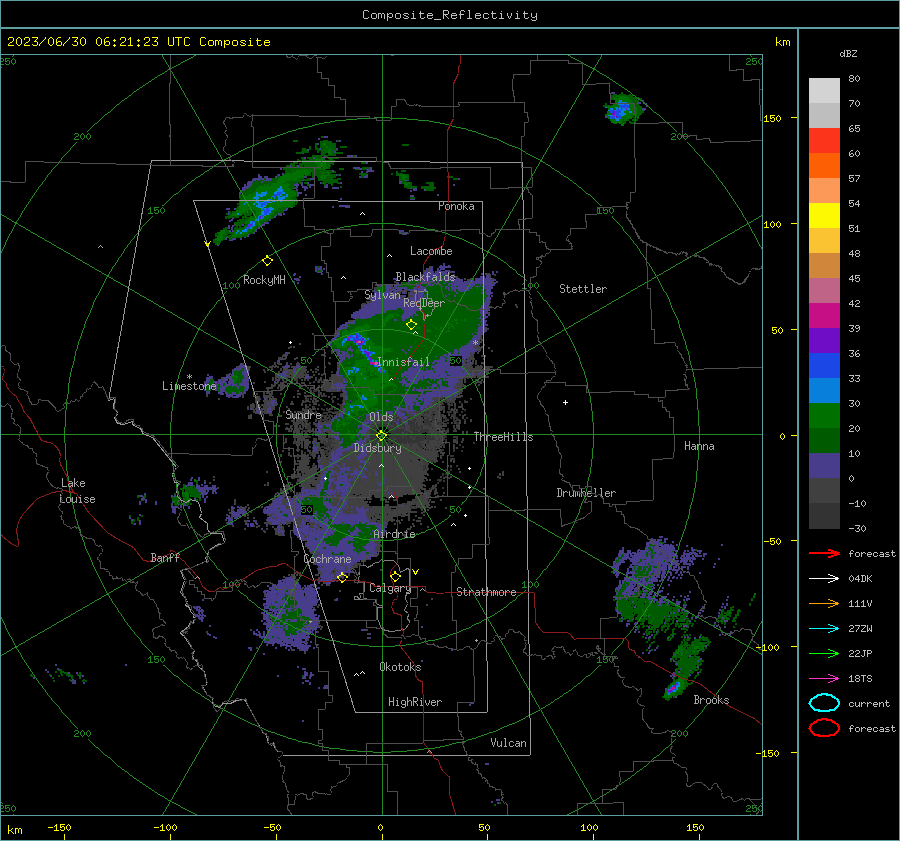Click the white plus marker west of Hanna
The image size is (900, 841).
click(x=565, y=402)
